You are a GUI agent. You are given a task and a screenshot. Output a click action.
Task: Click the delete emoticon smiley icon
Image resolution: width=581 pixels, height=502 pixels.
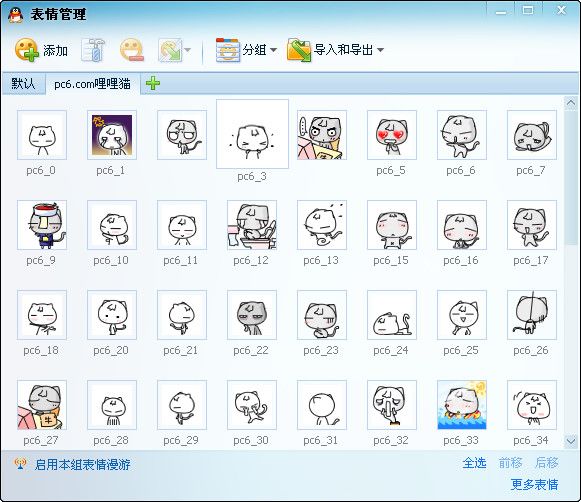coord(132,50)
